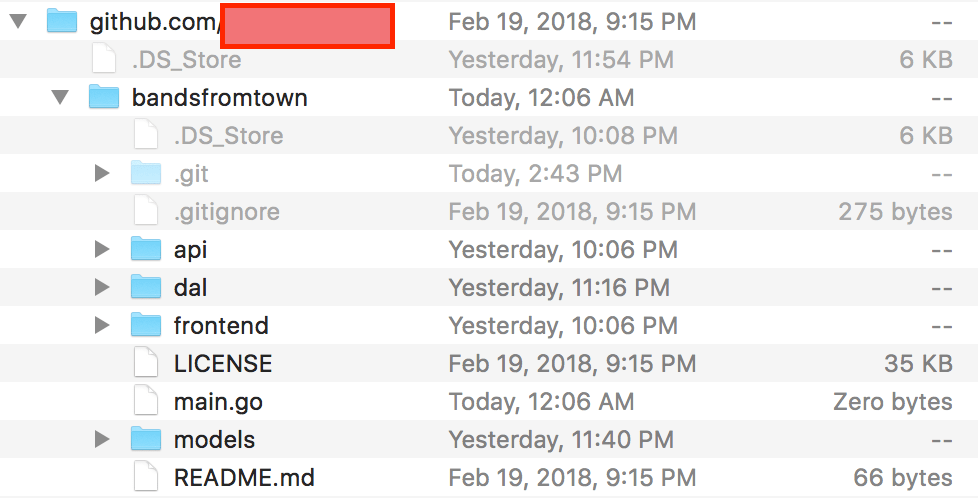This screenshot has width=978, height=498.
Task: Expand the models folder arrow
Action: 102,439
